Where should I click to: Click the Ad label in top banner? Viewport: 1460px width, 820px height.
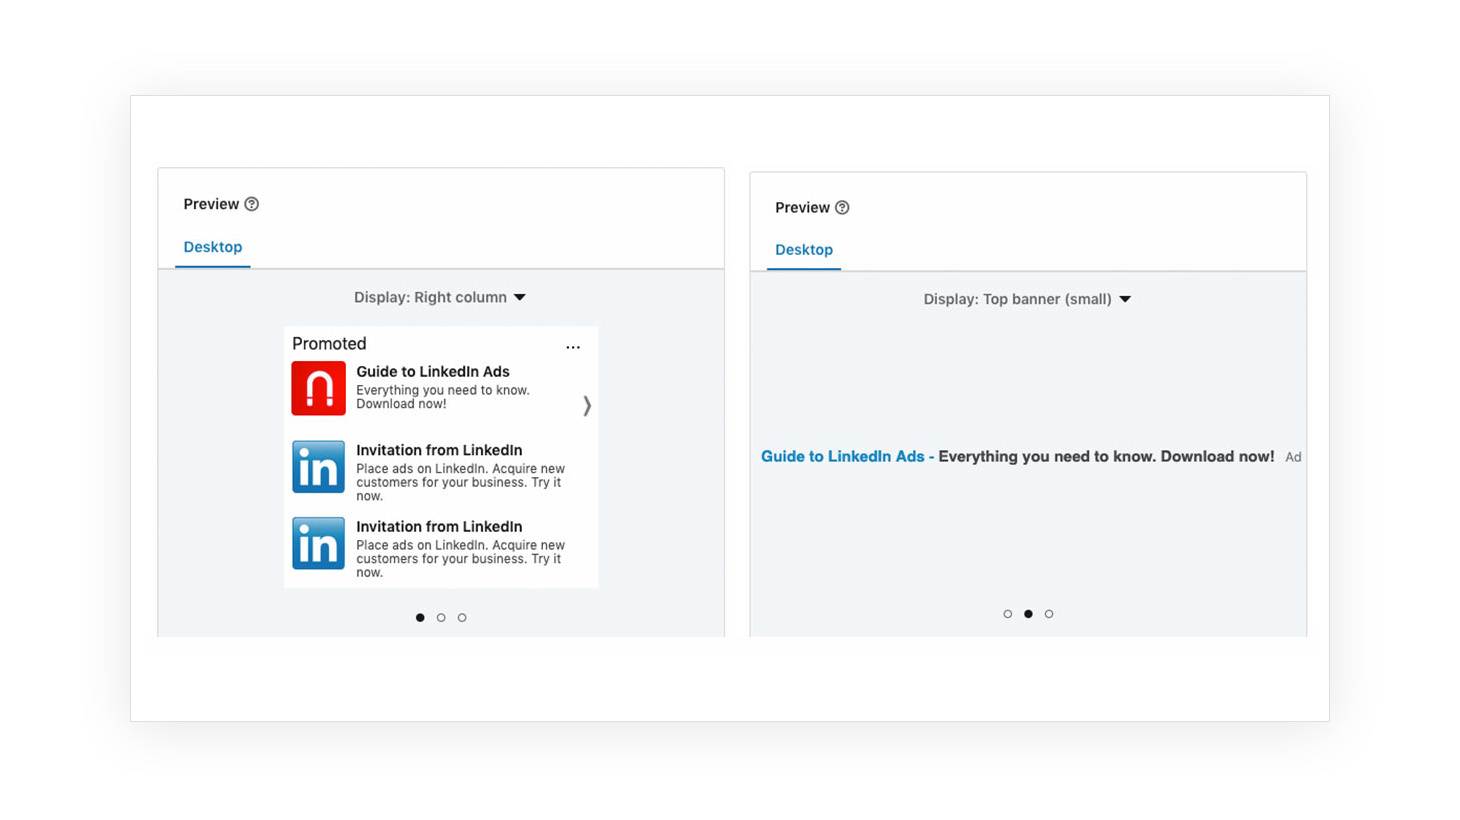[x=1293, y=457]
